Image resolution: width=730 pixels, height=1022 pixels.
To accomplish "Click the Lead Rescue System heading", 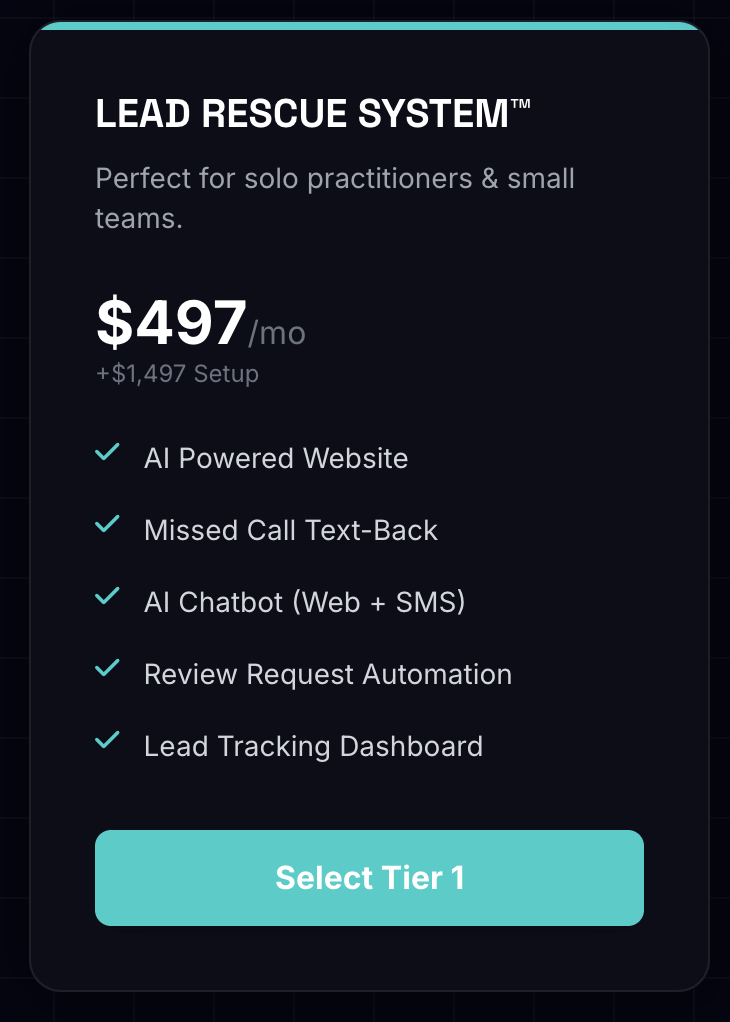I will [313, 113].
